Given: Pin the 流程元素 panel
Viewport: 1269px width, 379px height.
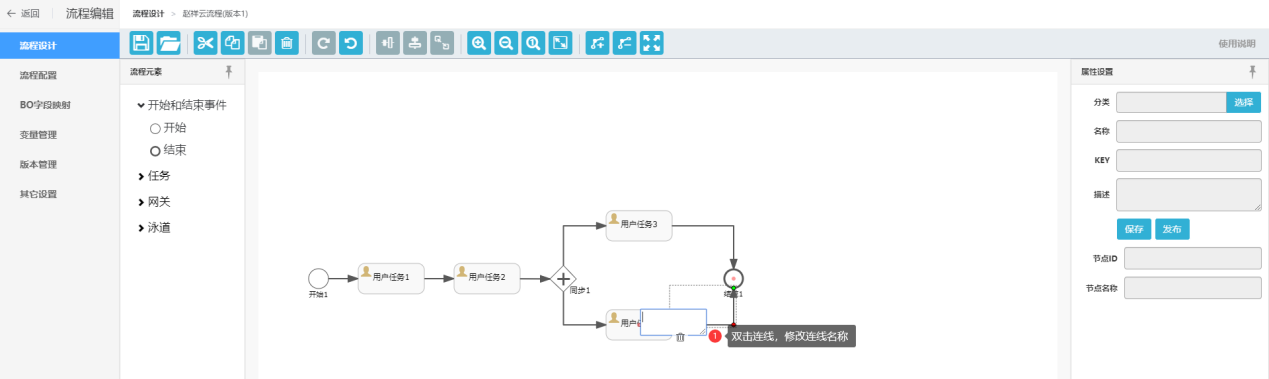Looking at the screenshot, I should [x=229, y=71].
